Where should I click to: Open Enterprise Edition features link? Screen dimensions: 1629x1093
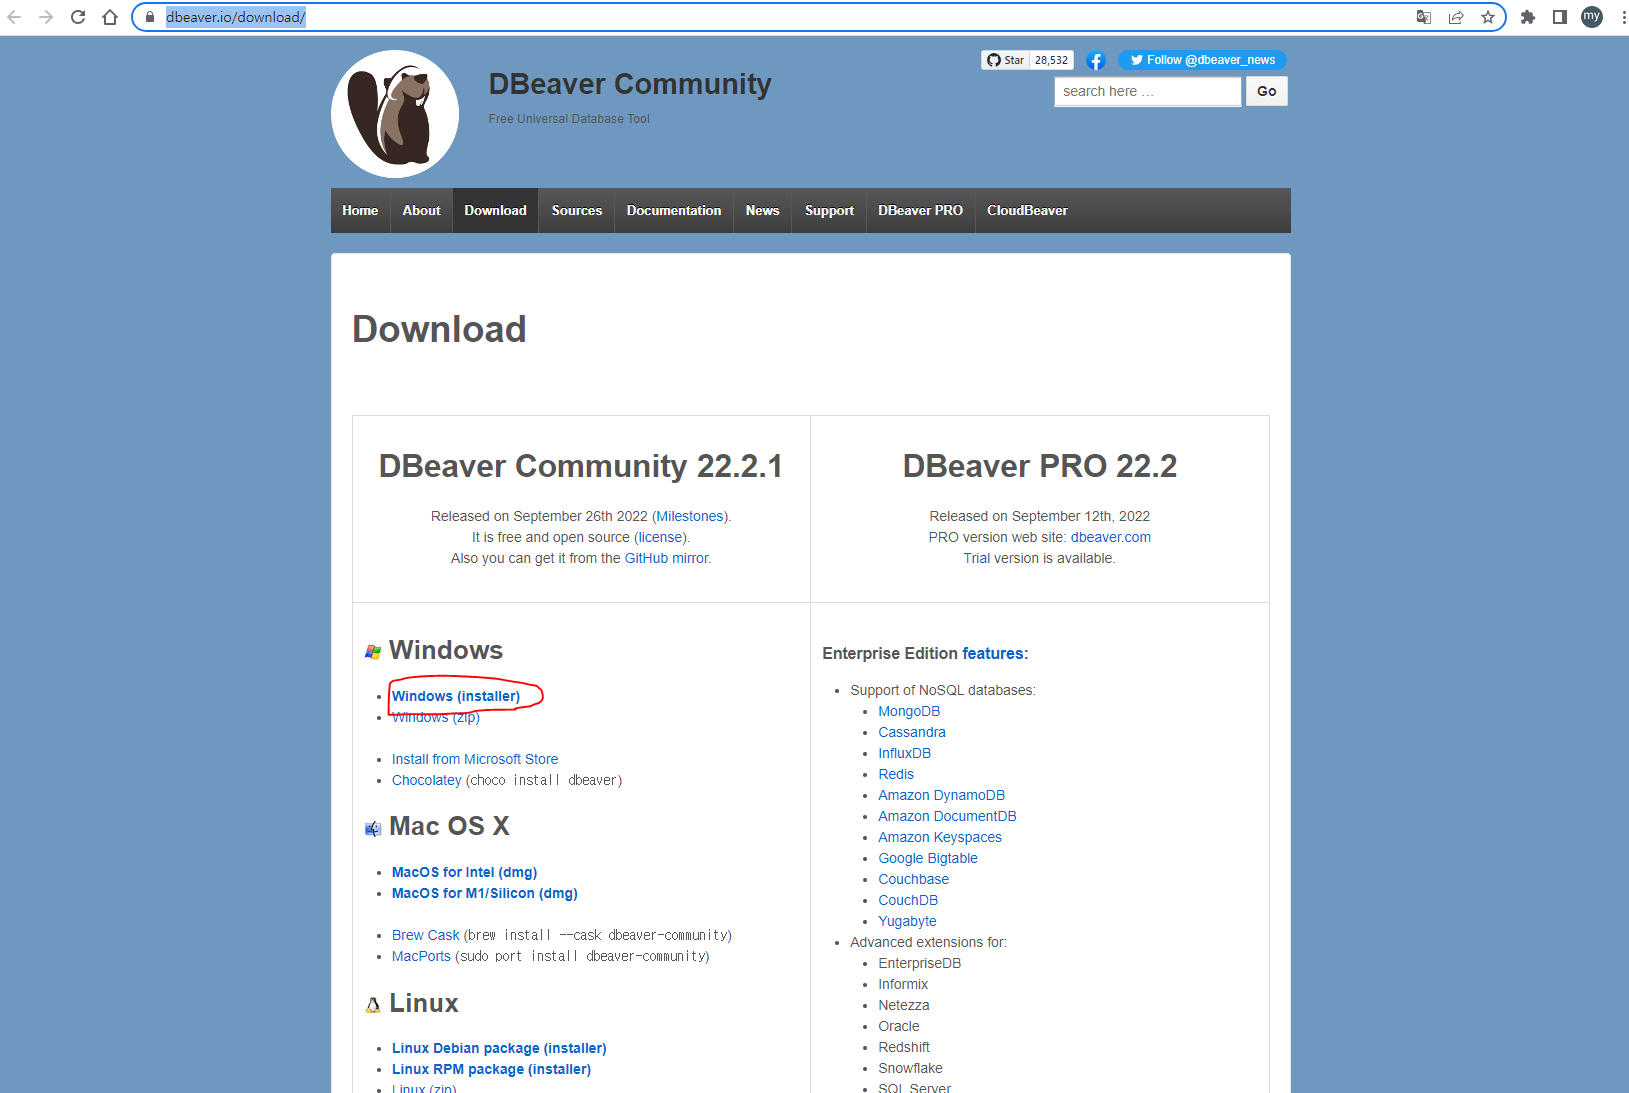pyautogui.click(x=993, y=653)
